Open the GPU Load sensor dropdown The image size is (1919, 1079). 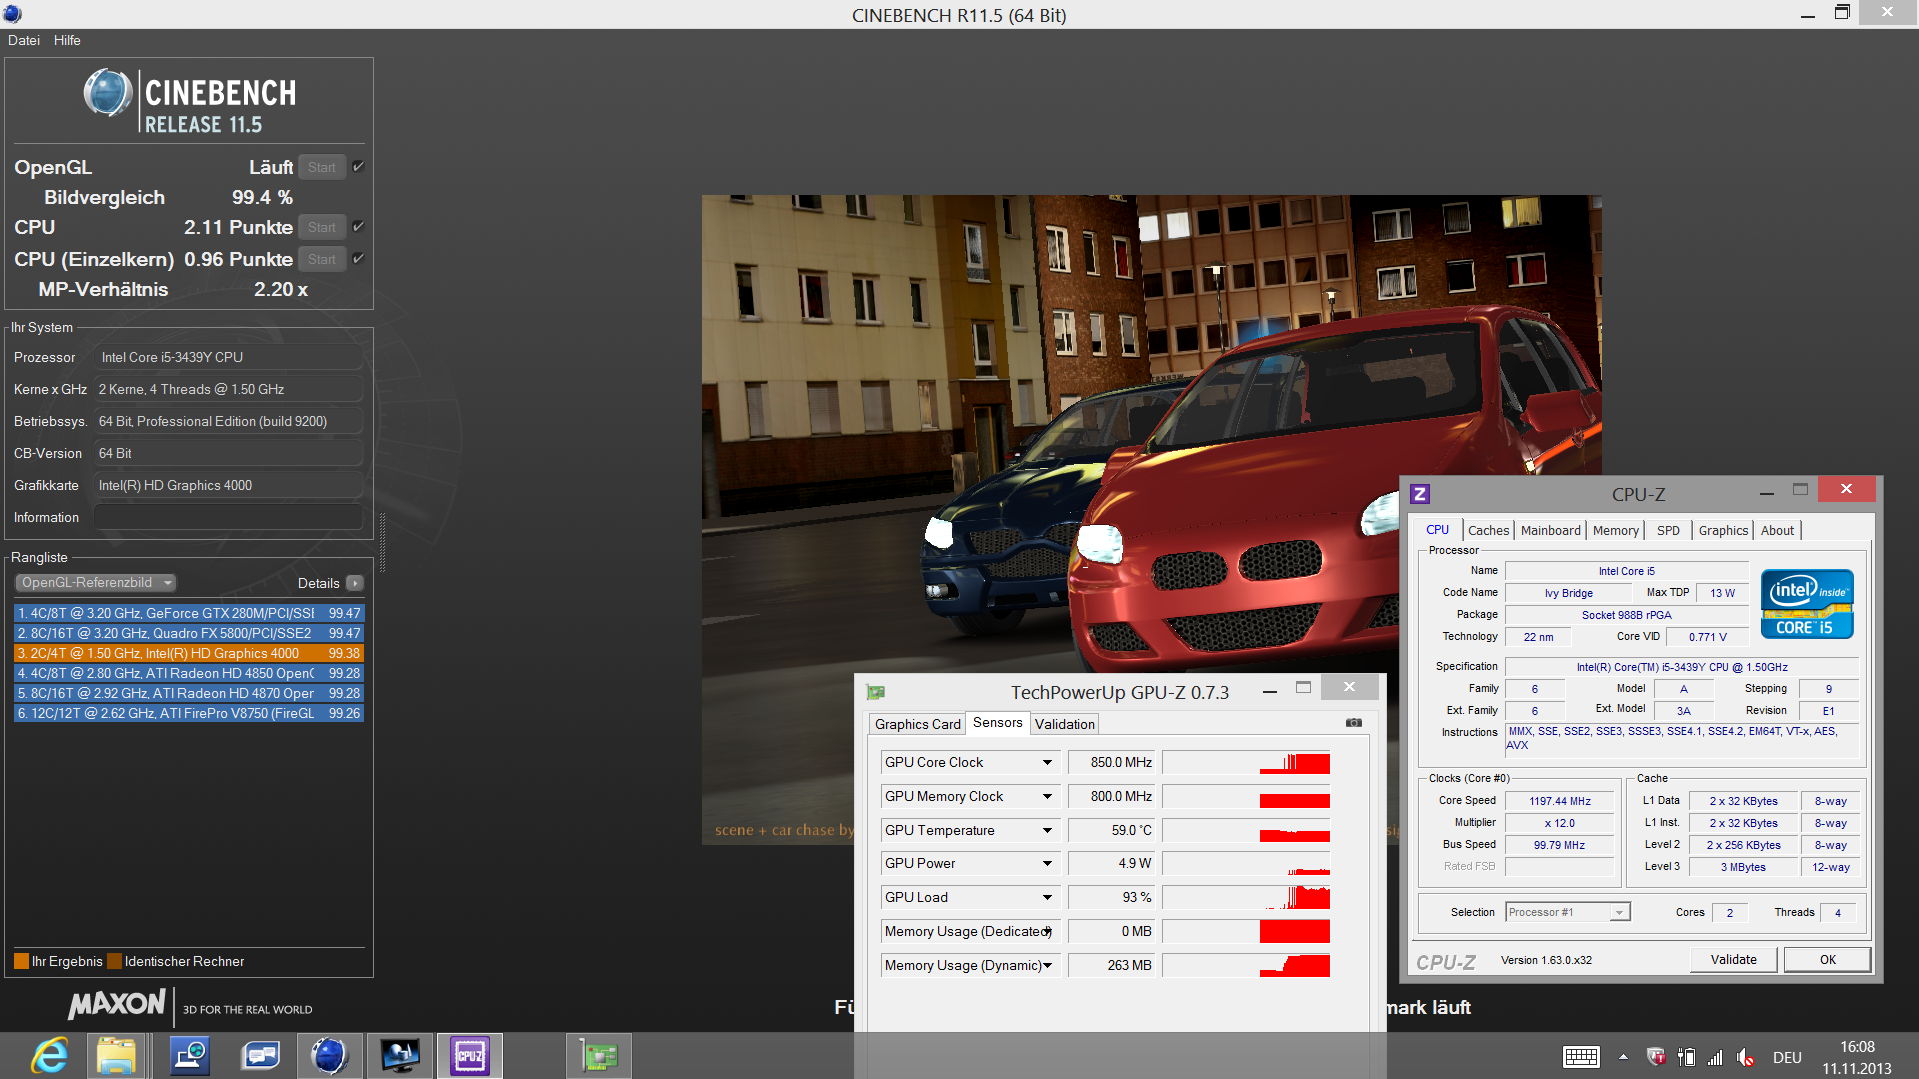click(x=1047, y=898)
